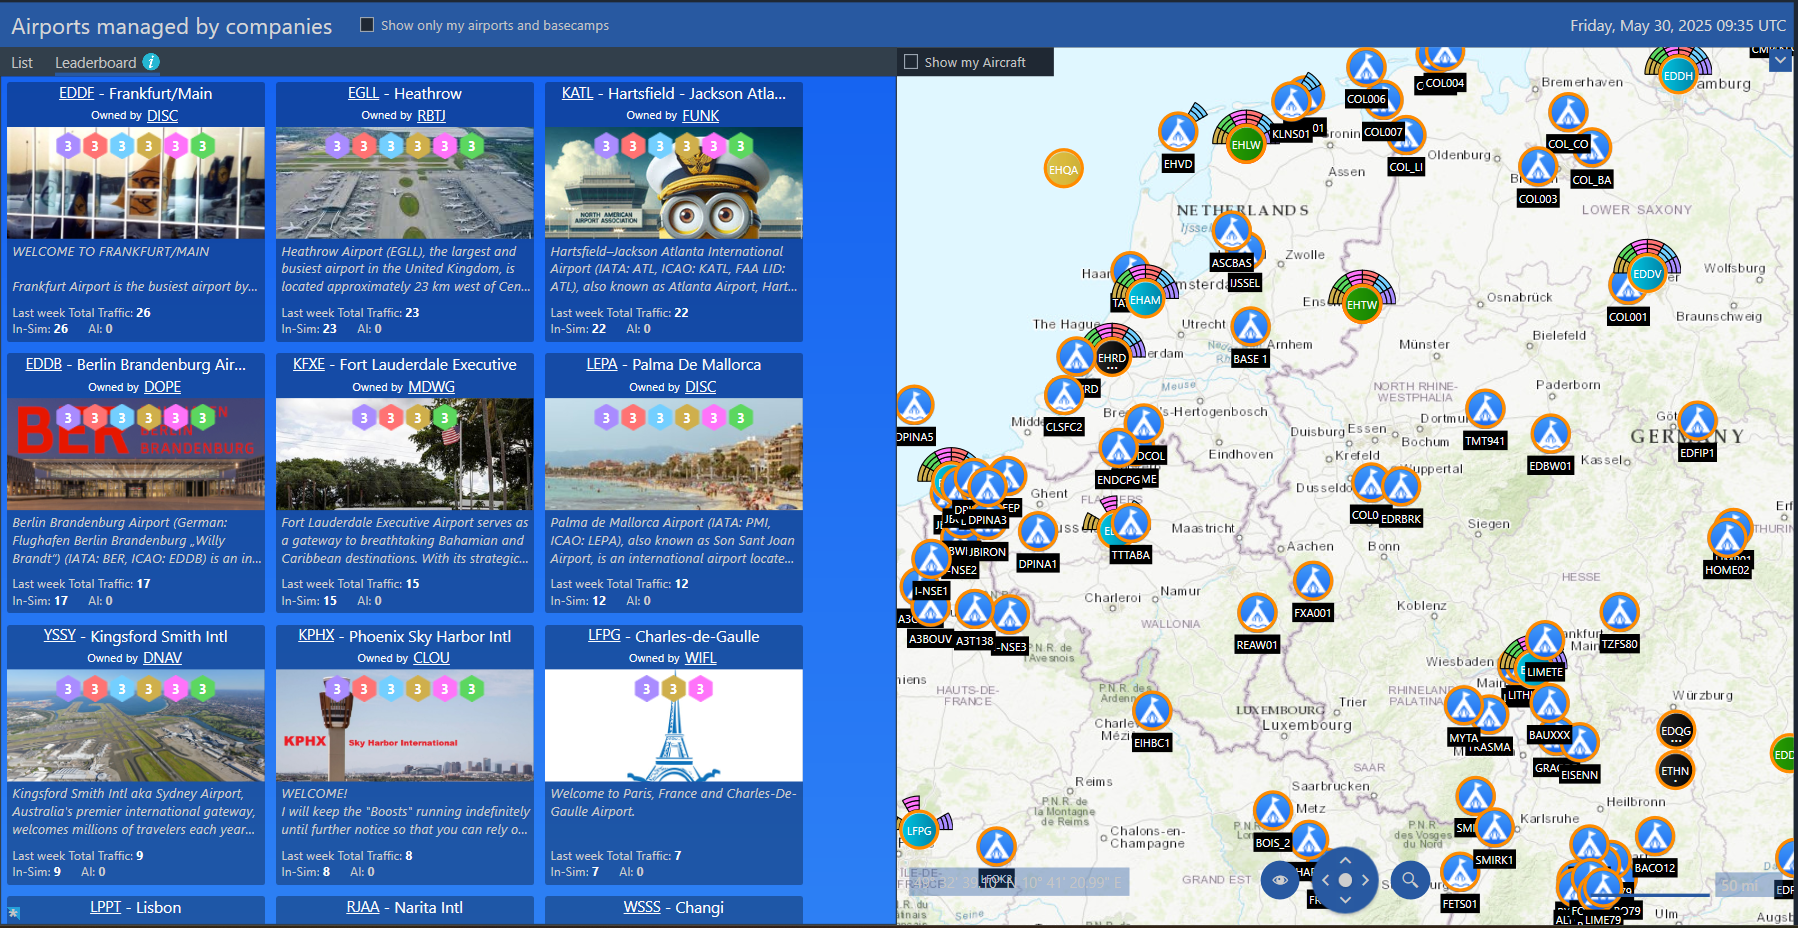Open the RJAA Narita airport link
1798x928 pixels.
(x=363, y=907)
